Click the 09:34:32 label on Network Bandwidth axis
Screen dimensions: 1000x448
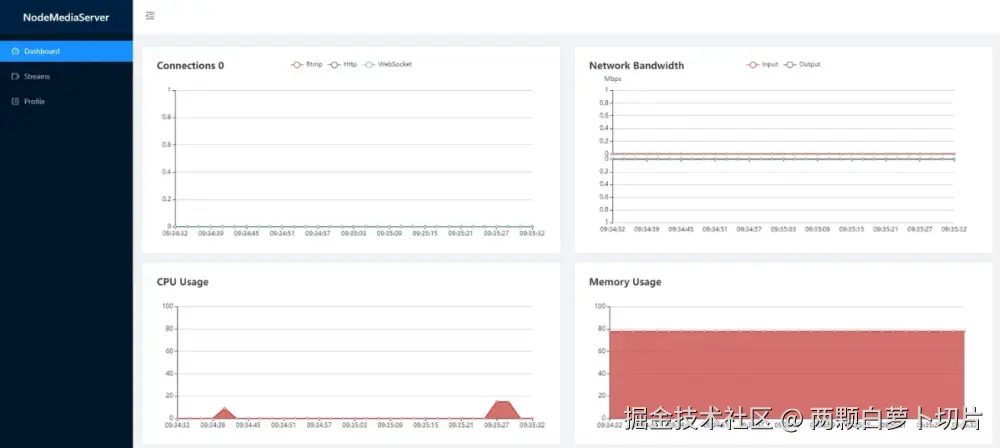tap(612, 228)
